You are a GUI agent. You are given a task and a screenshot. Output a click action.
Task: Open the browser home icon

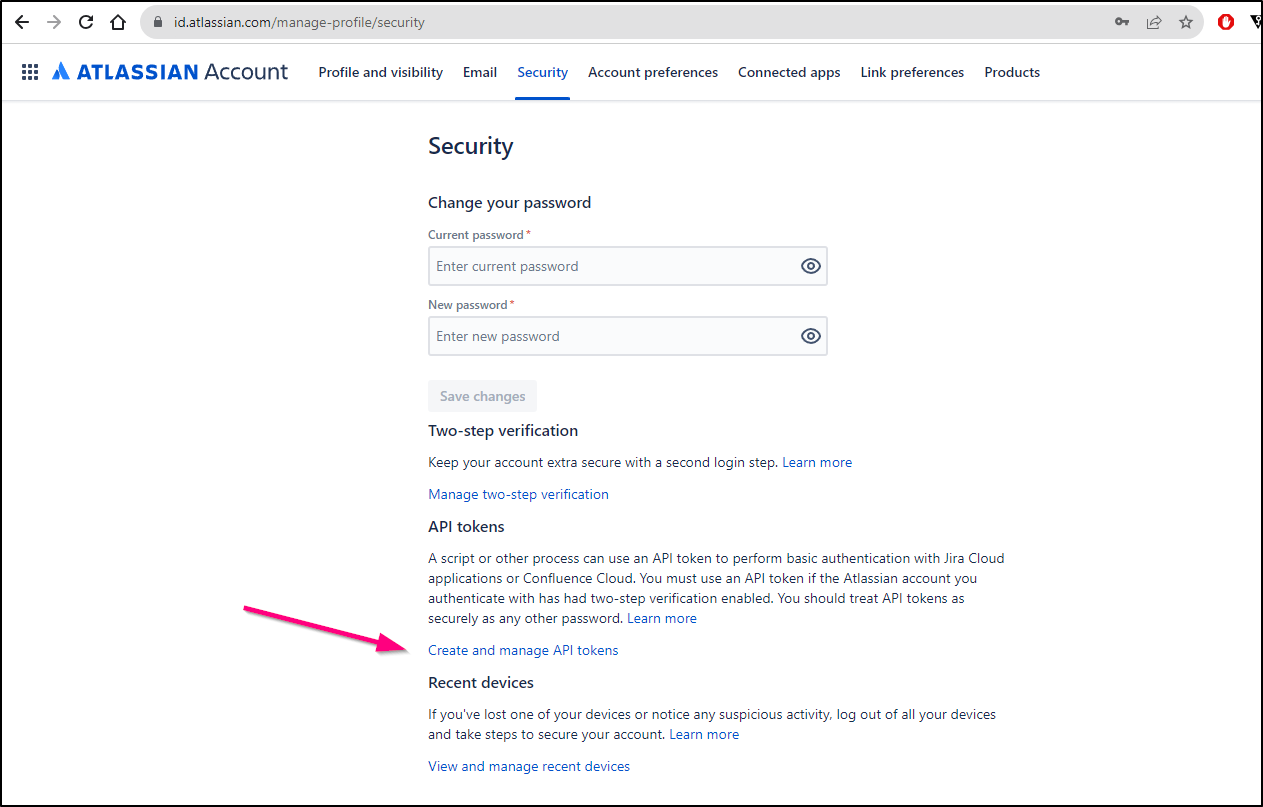(x=118, y=22)
